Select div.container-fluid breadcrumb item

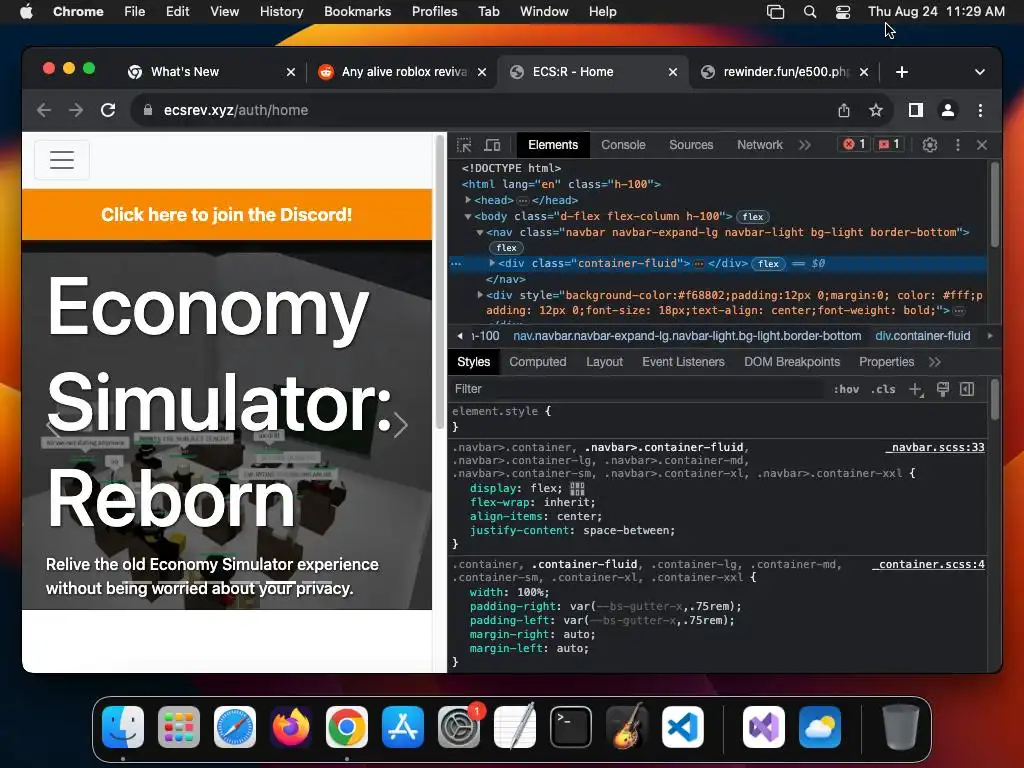point(922,336)
